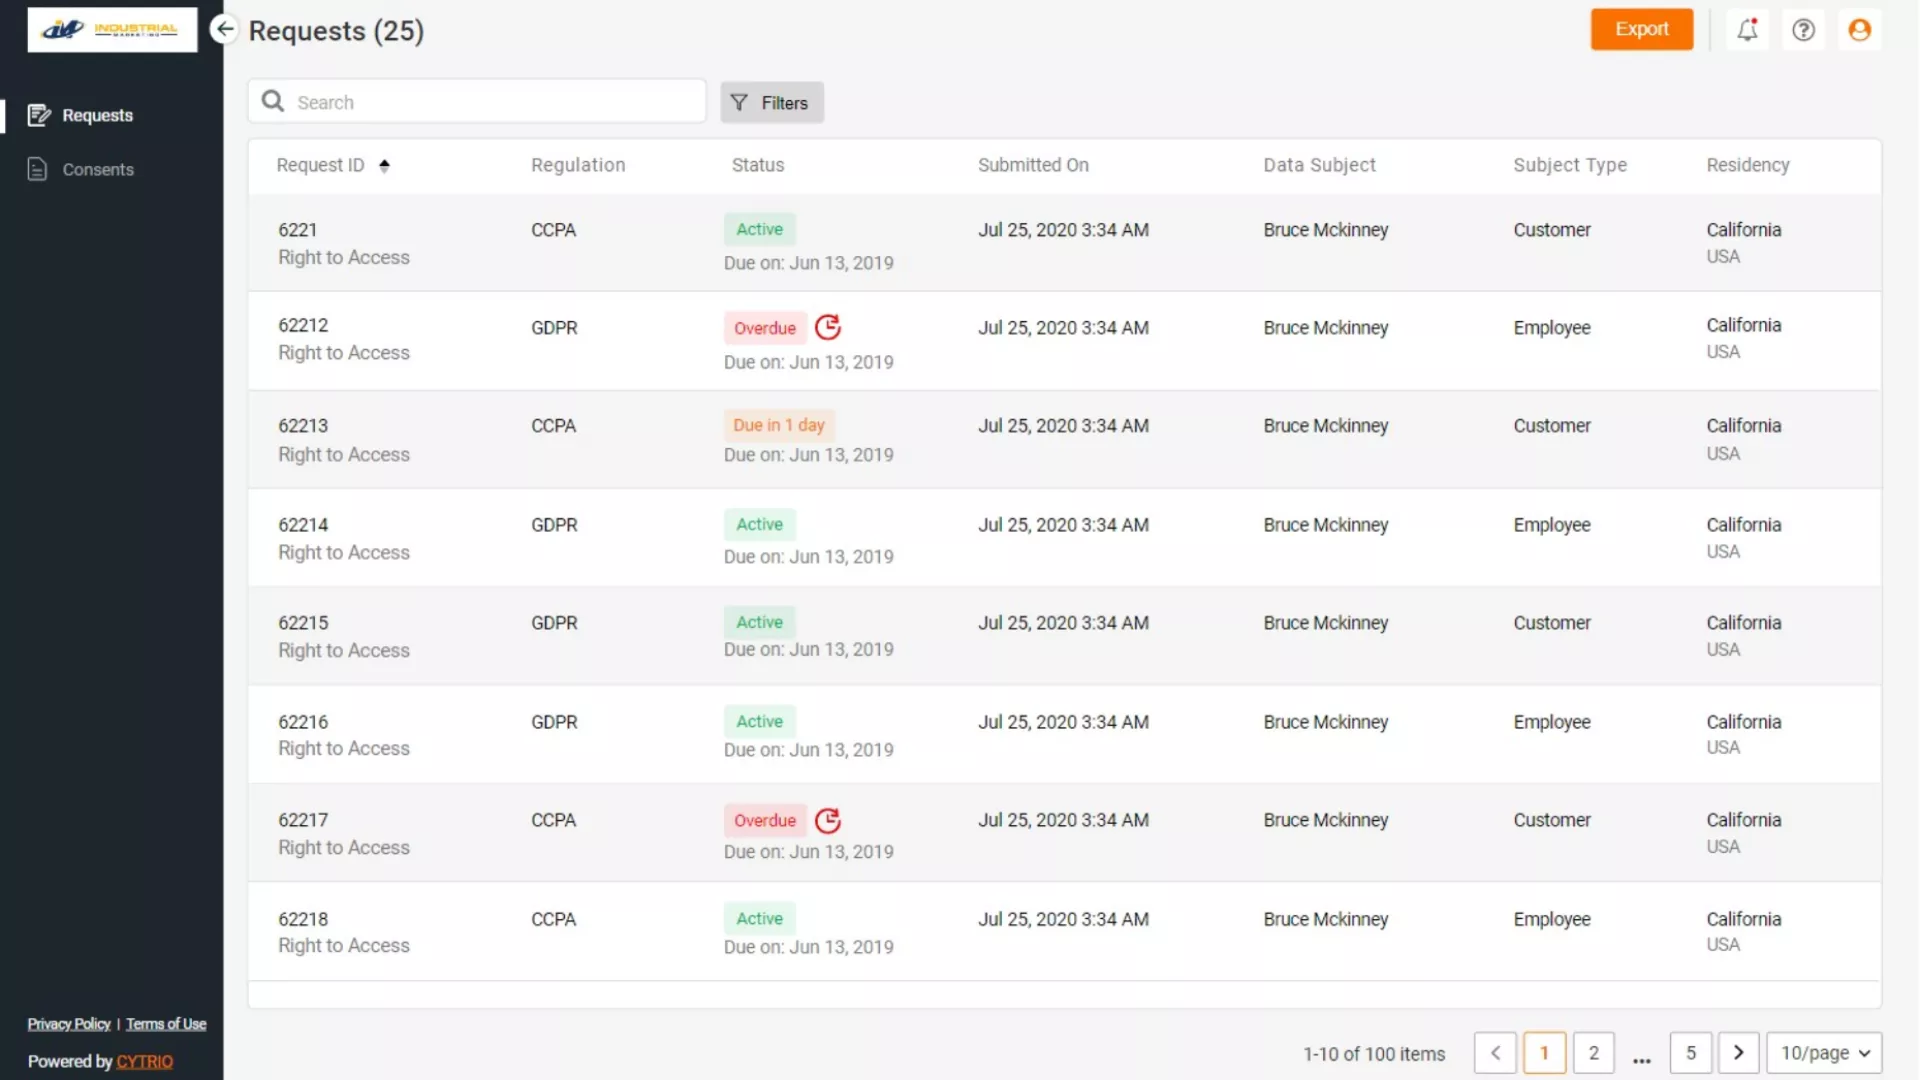Click overdue clock icon for request 62217
Screen dimensions: 1920x1080
(x=828, y=820)
